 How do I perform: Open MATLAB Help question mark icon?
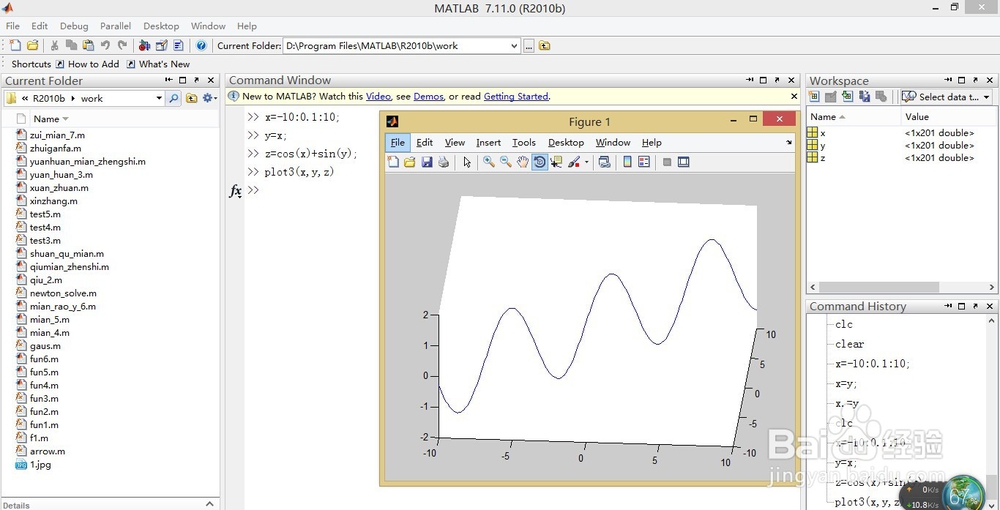[x=202, y=45]
